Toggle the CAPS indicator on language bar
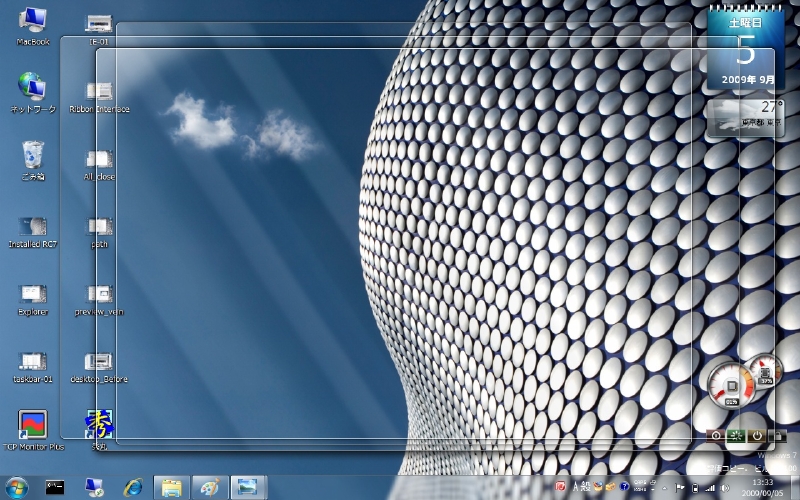This screenshot has height=500, width=800. point(640,482)
